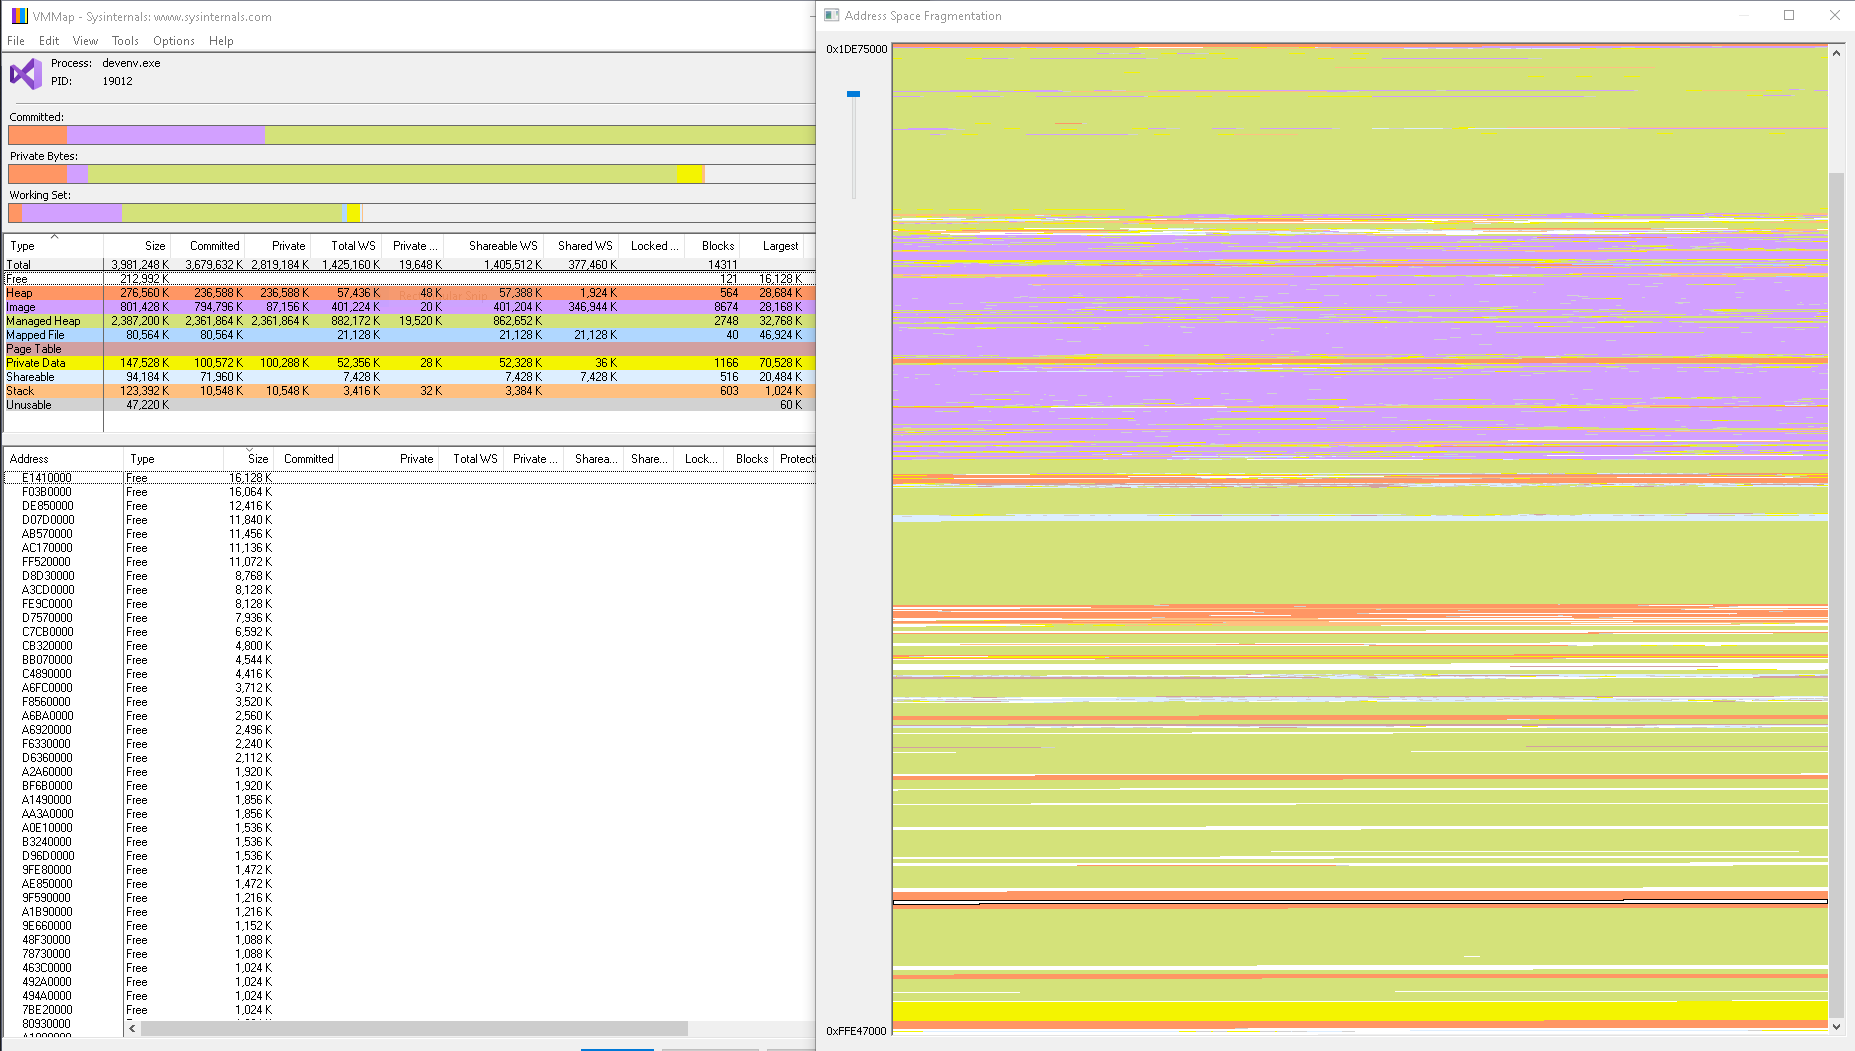Open the Help menu

[x=221, y=41]
